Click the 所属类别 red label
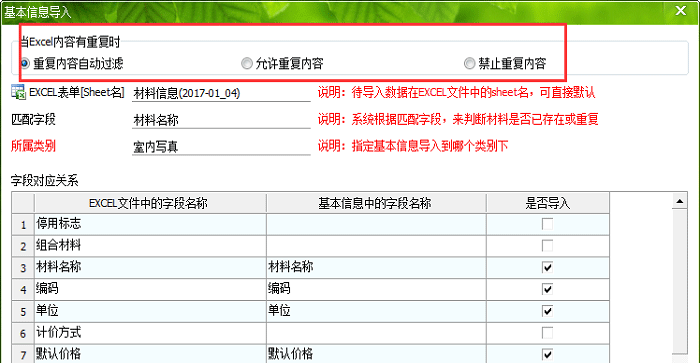700x363 pixels. (x=33, y=146)
